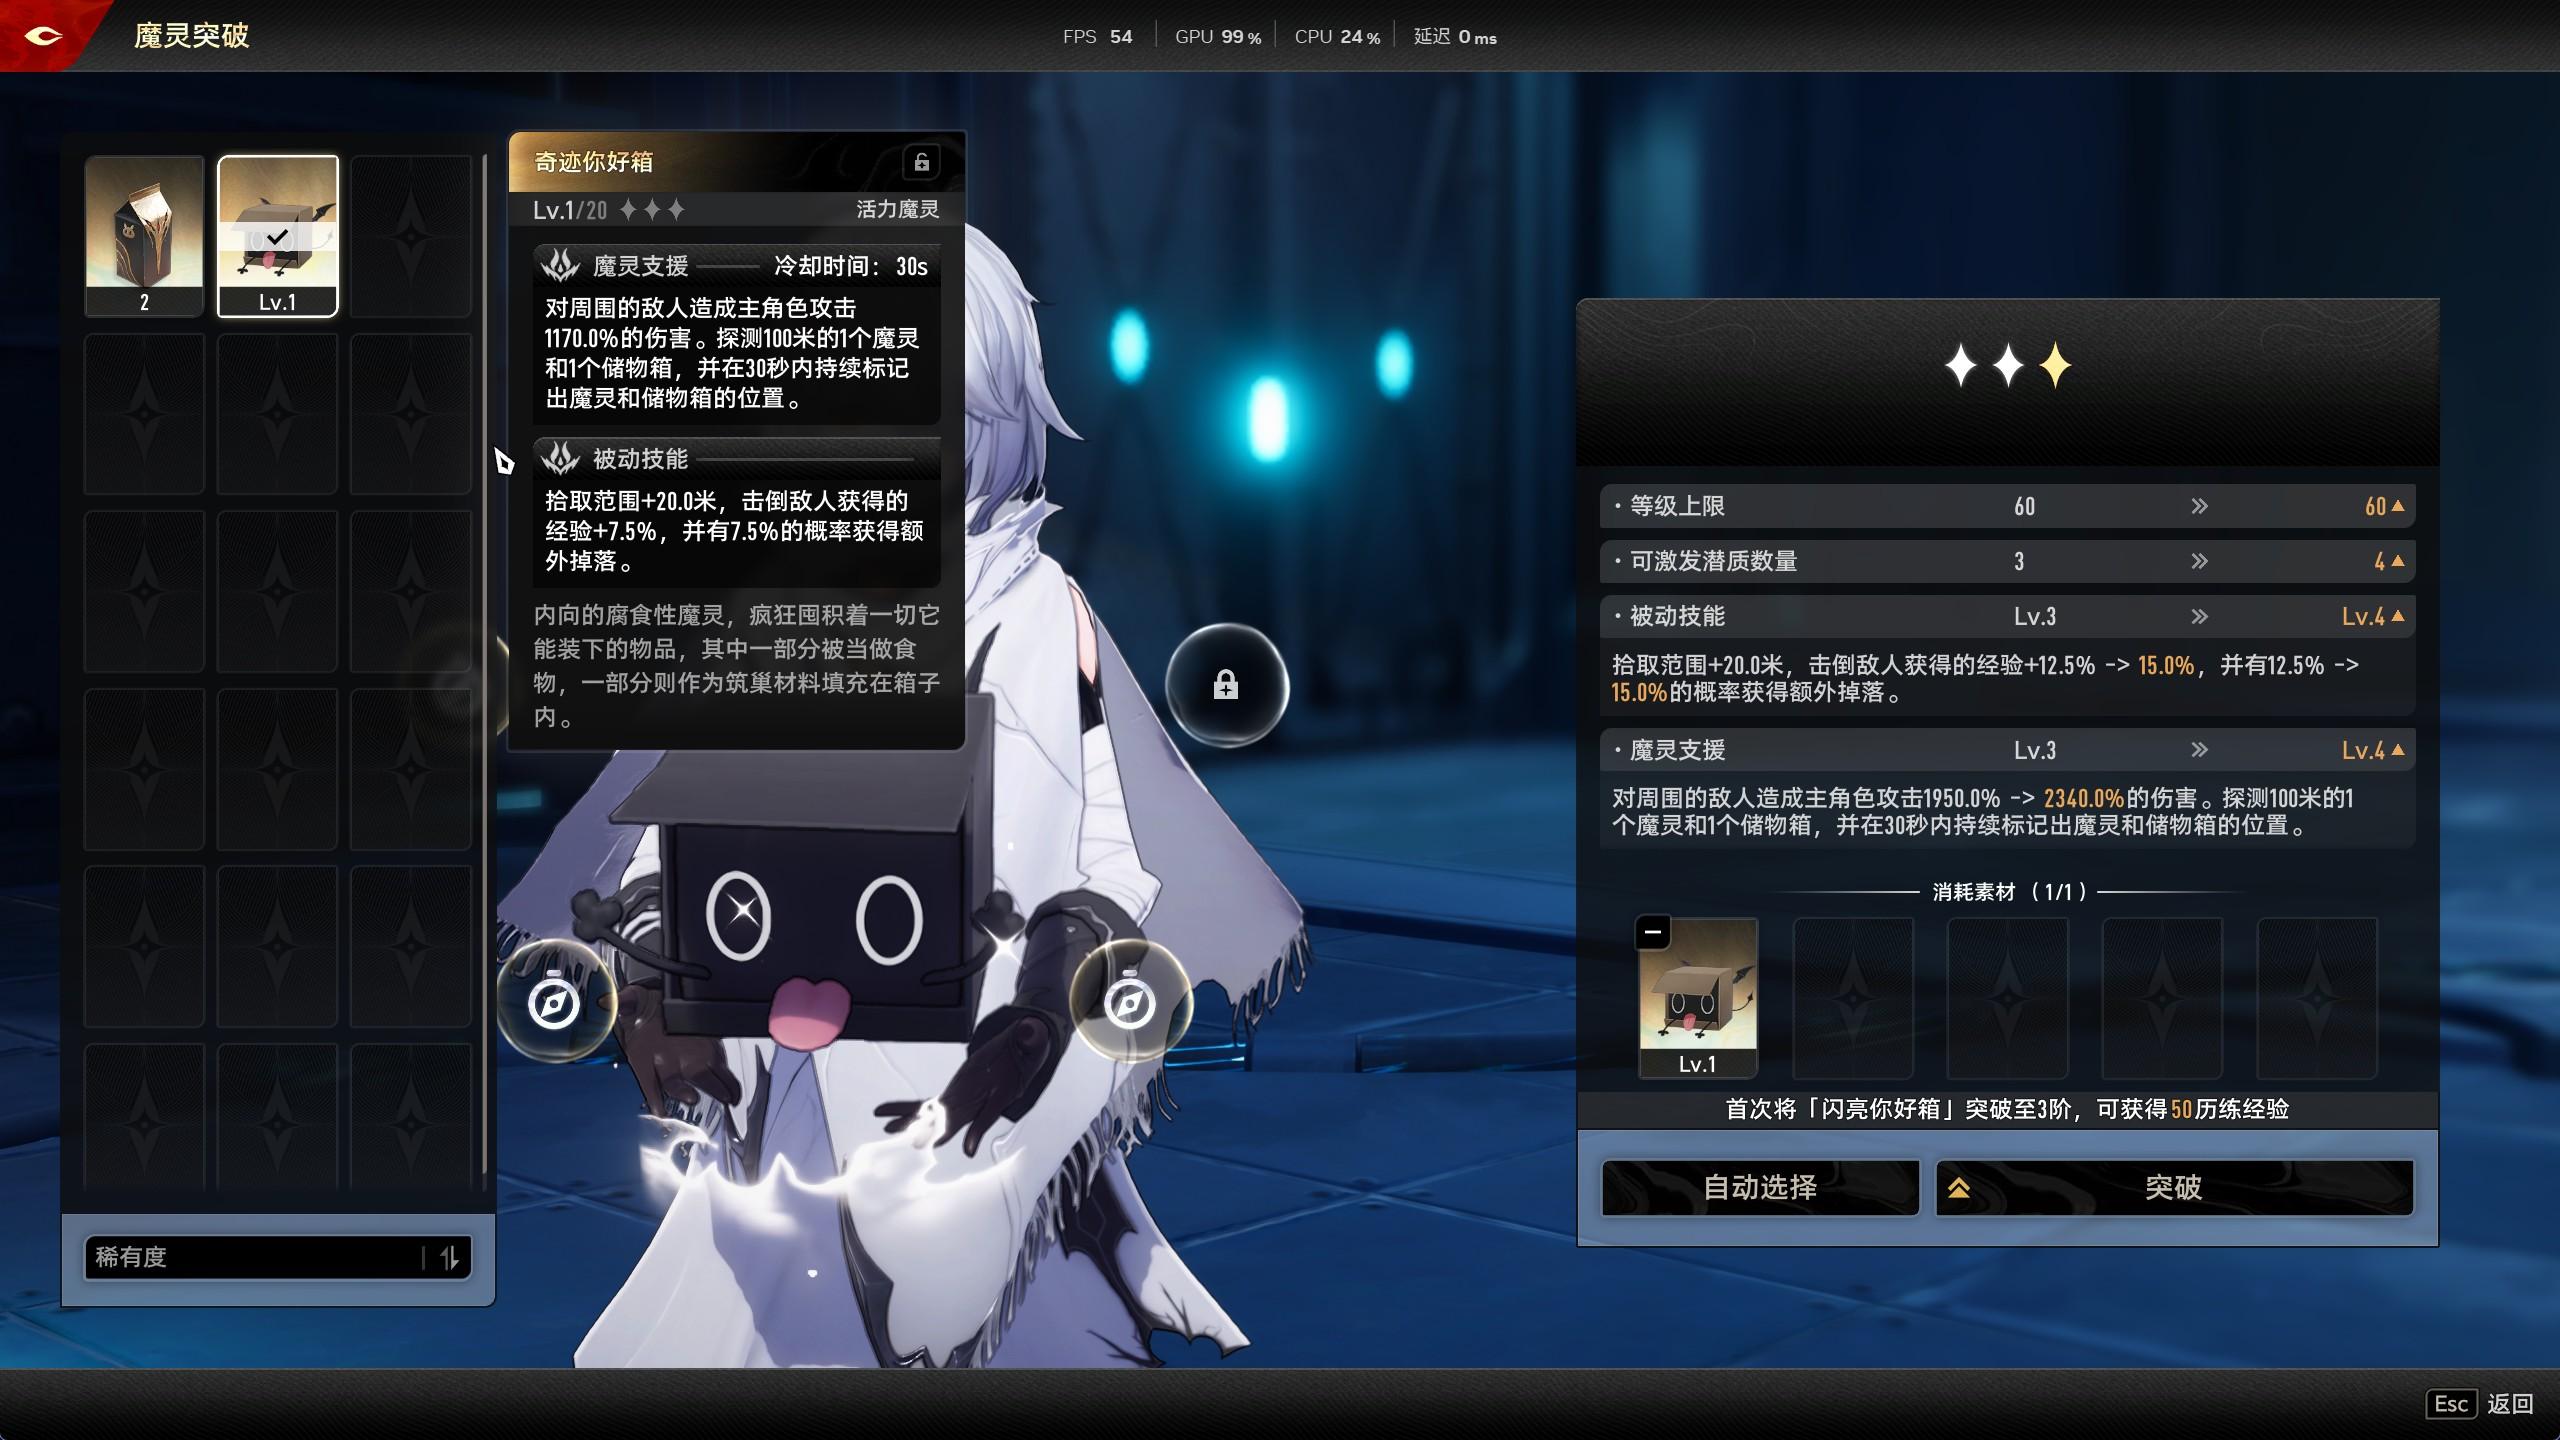Toggle the lock icon on 奇迹你好箱 card
2560x1440 pixels.
click(x=921, y=162)
